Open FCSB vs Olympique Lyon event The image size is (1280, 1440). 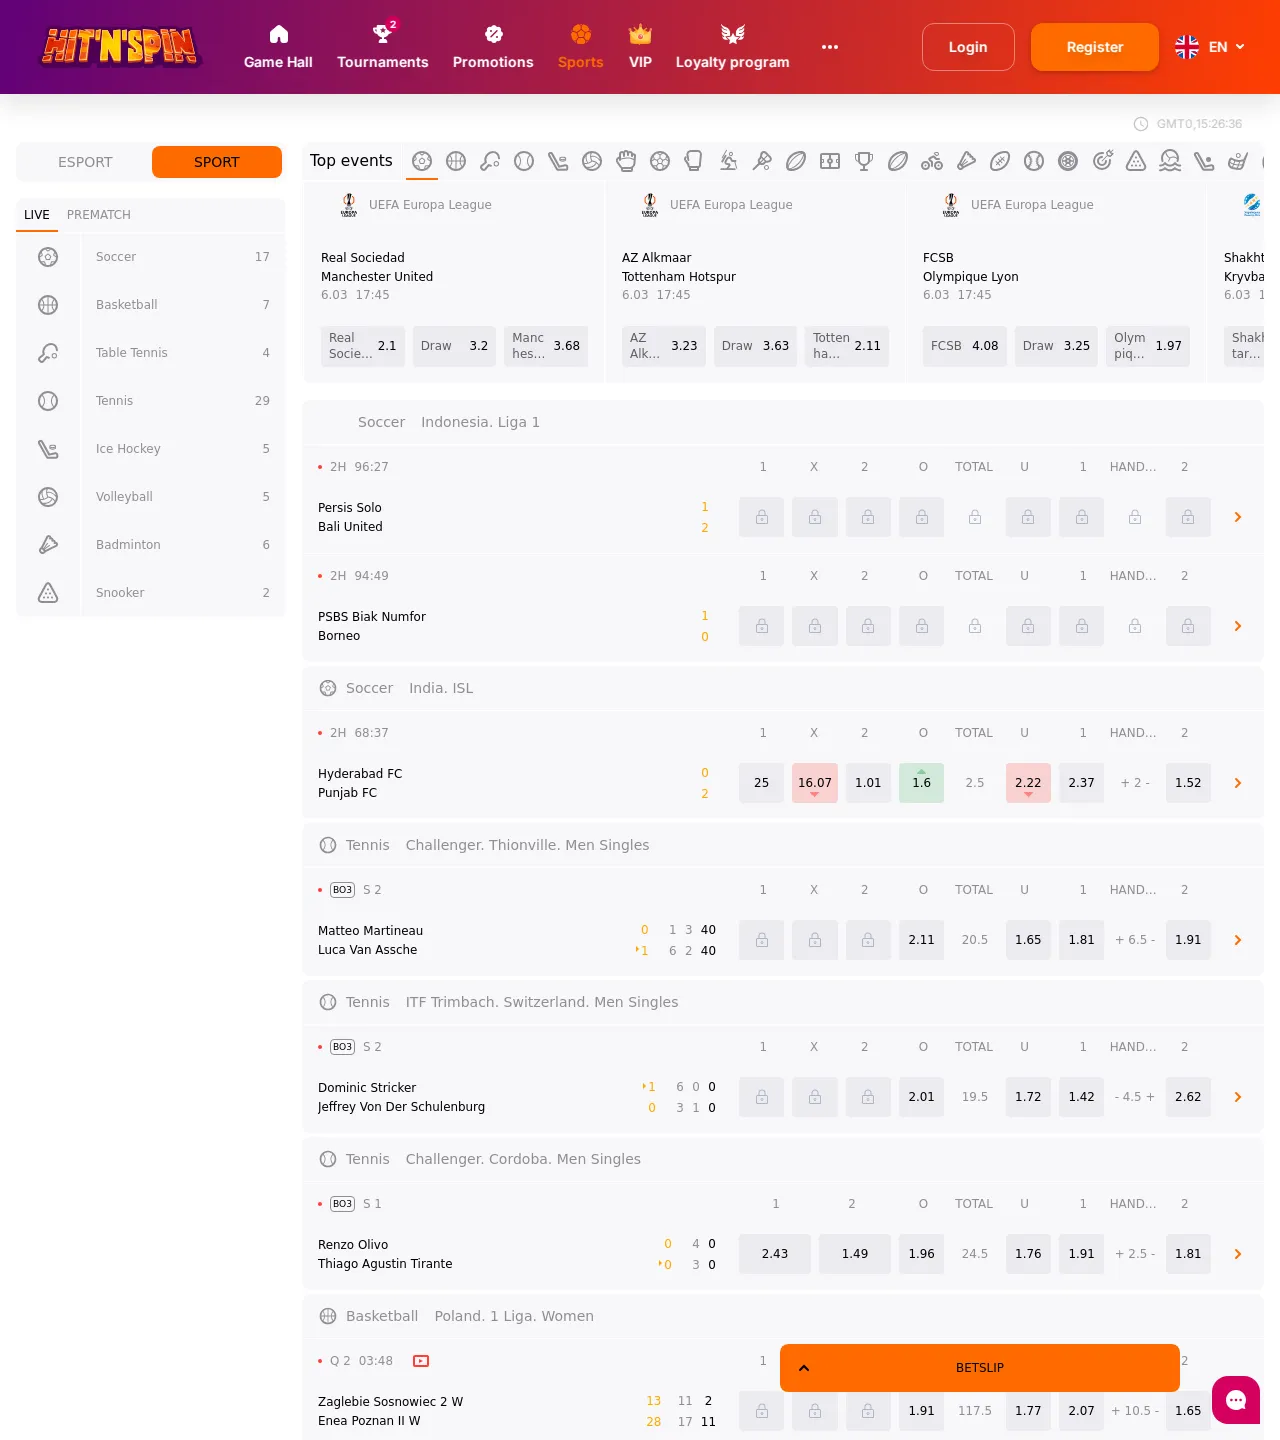[x=971, y=267]
